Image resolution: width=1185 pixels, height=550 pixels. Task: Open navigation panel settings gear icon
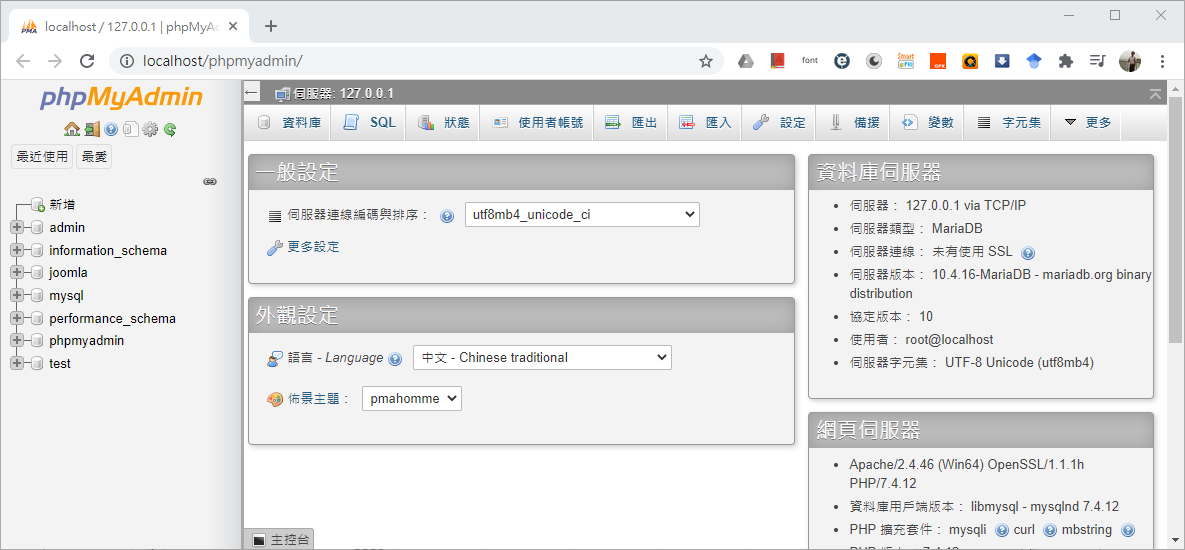tap(150, 129)
